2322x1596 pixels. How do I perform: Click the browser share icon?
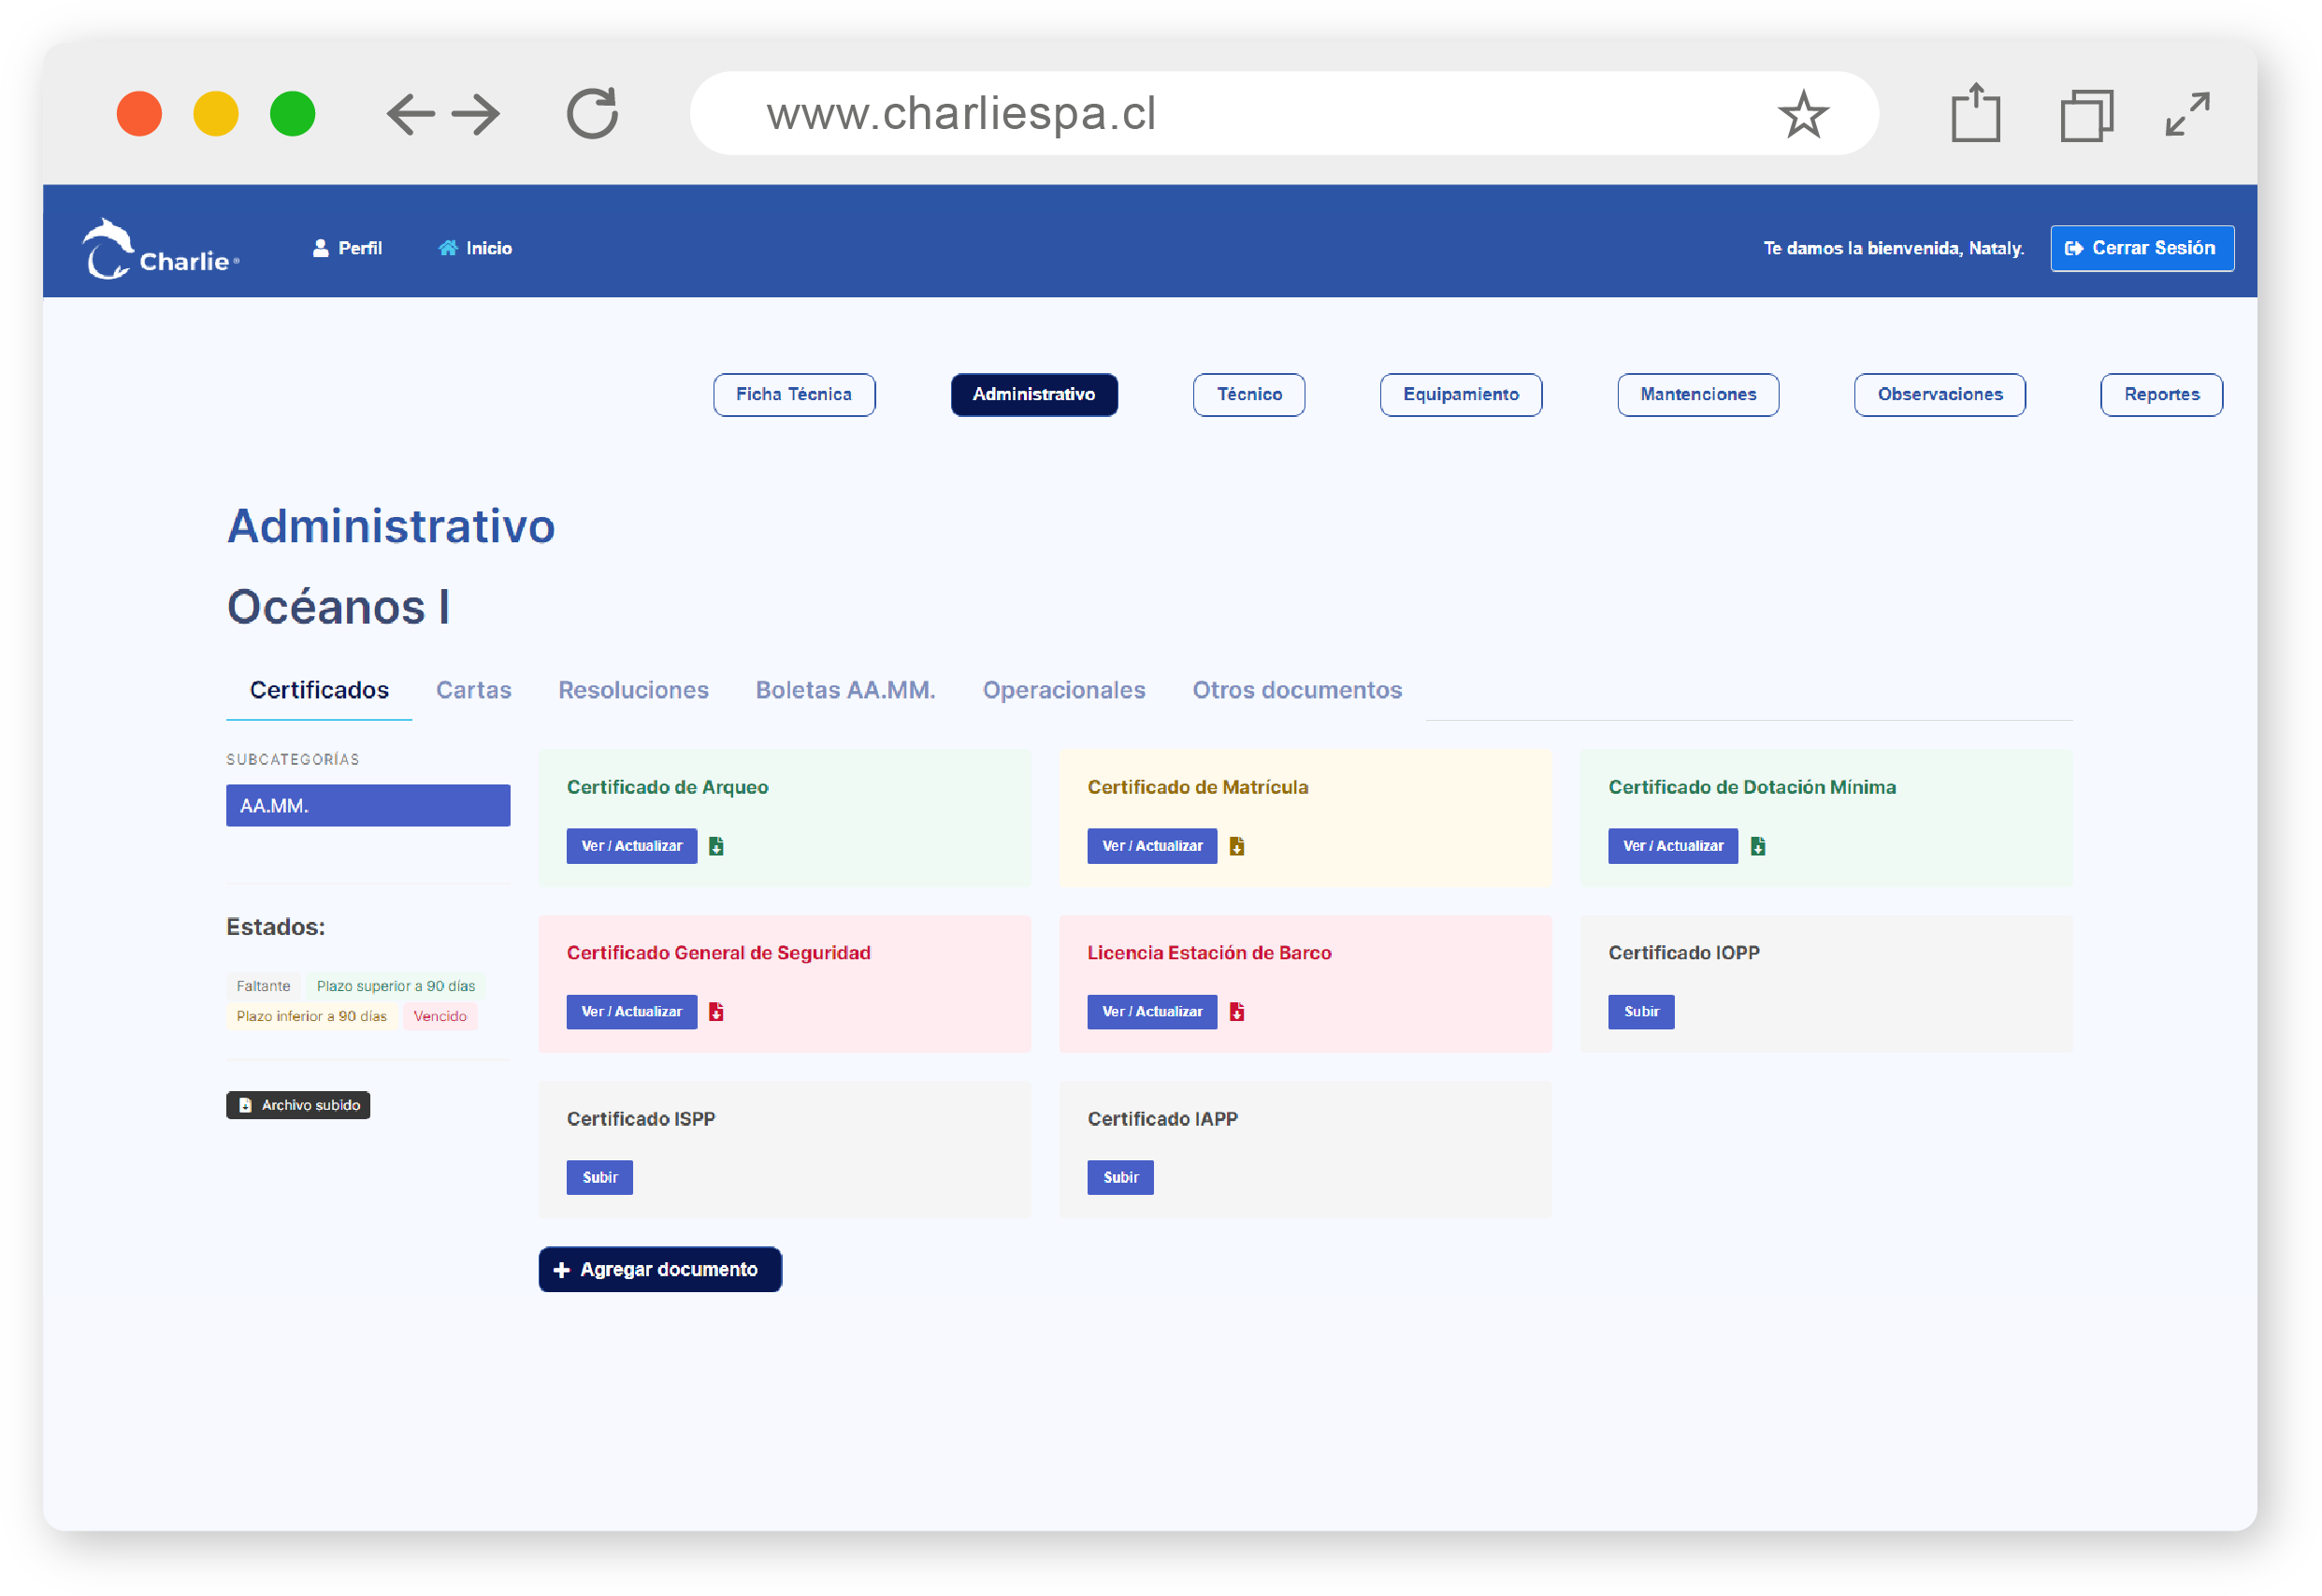1974,114
